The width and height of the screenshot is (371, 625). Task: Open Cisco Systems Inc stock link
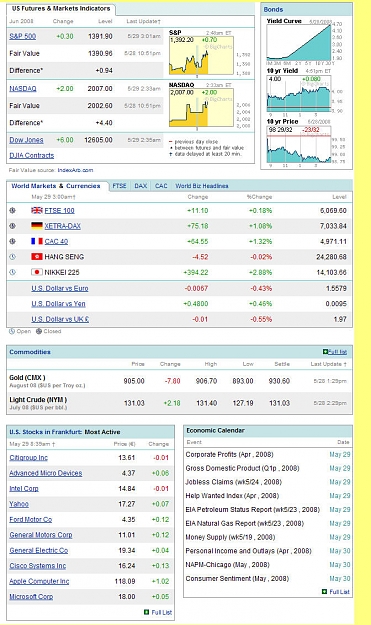point(38,566)
